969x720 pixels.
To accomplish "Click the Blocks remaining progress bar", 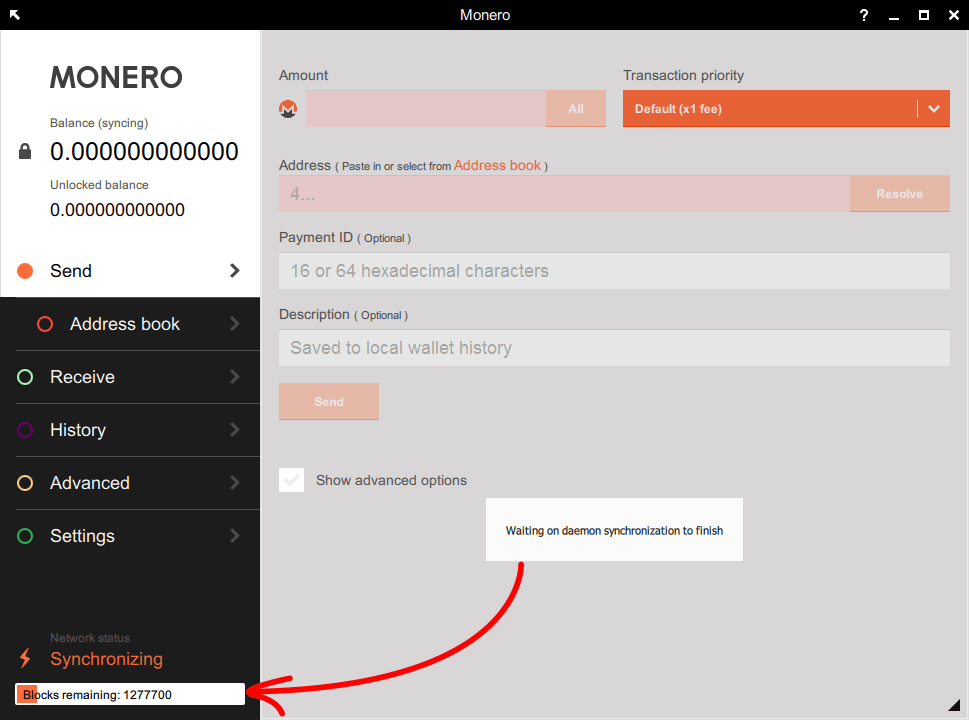I will (130, 694).
